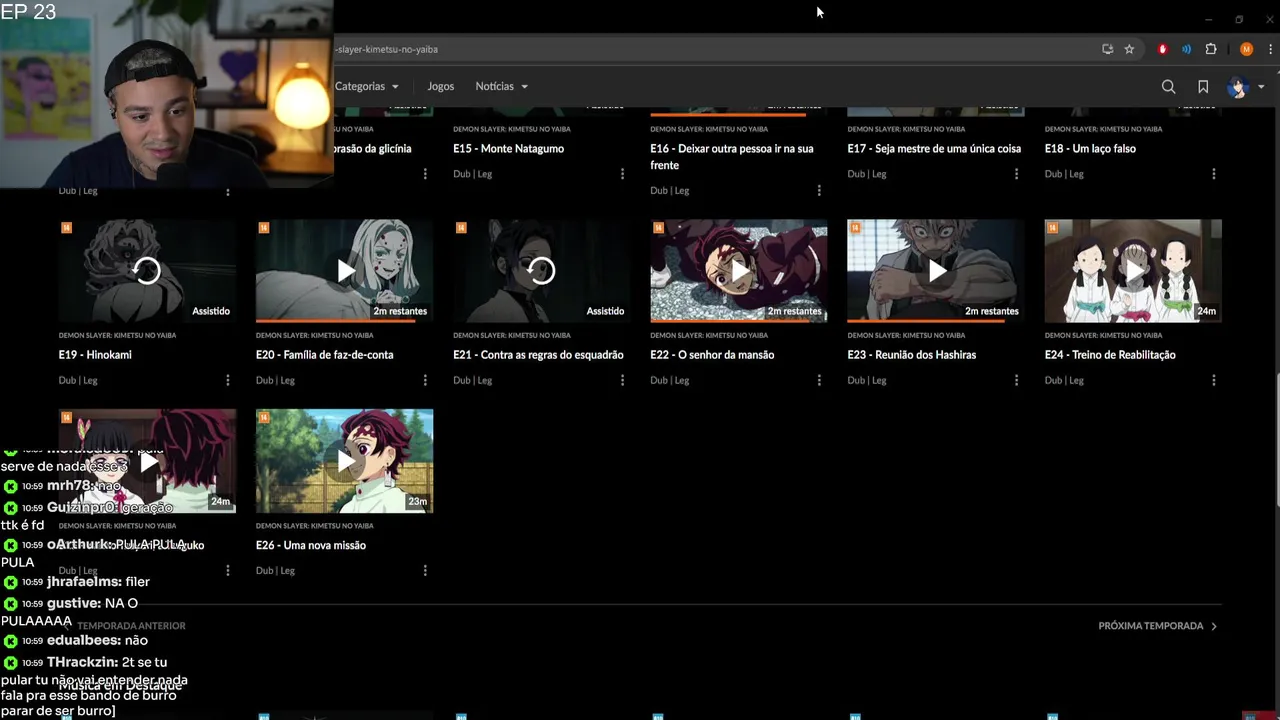Screen dimensions: 1280x720
Task: Open more options for E15 - Monte Natagumo
Action: pos(622,174)
